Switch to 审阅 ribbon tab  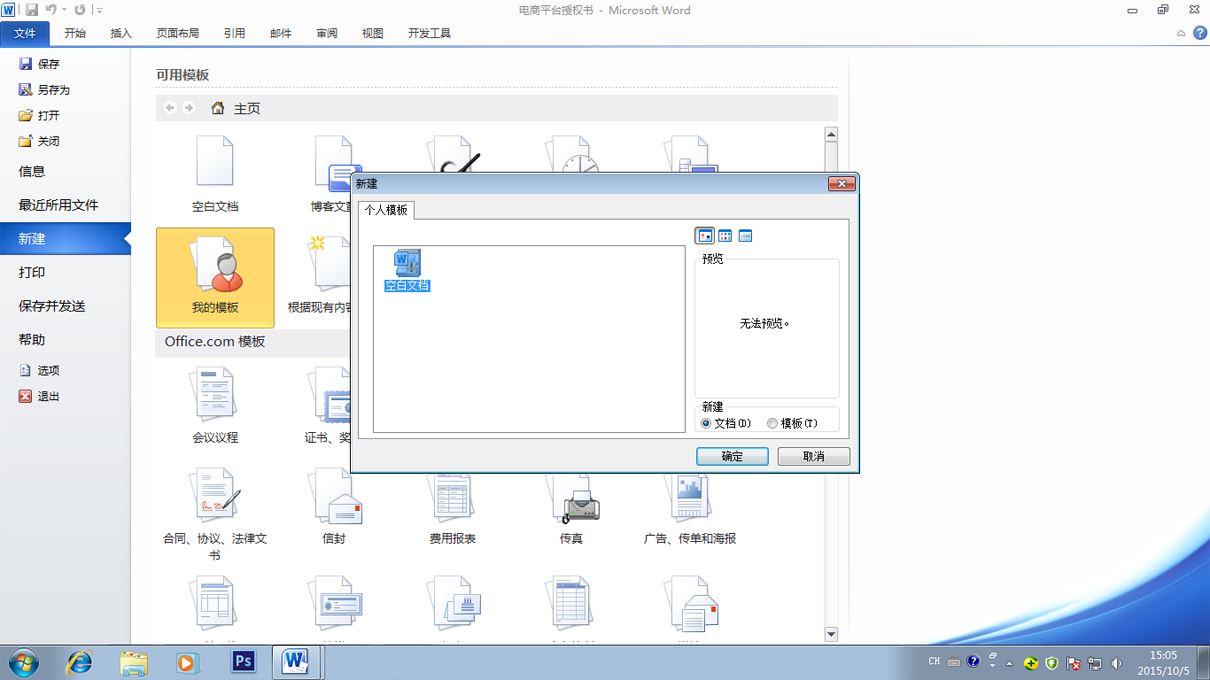coord(327,33)
